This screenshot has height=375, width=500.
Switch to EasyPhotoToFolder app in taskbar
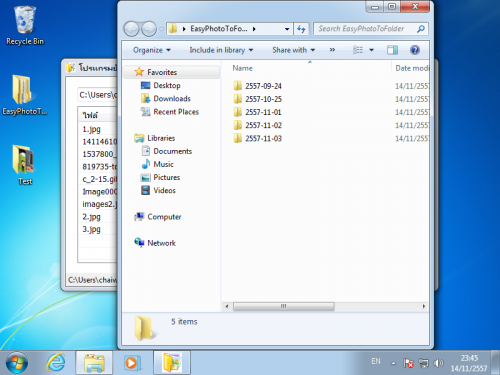[x=172, y=363]
